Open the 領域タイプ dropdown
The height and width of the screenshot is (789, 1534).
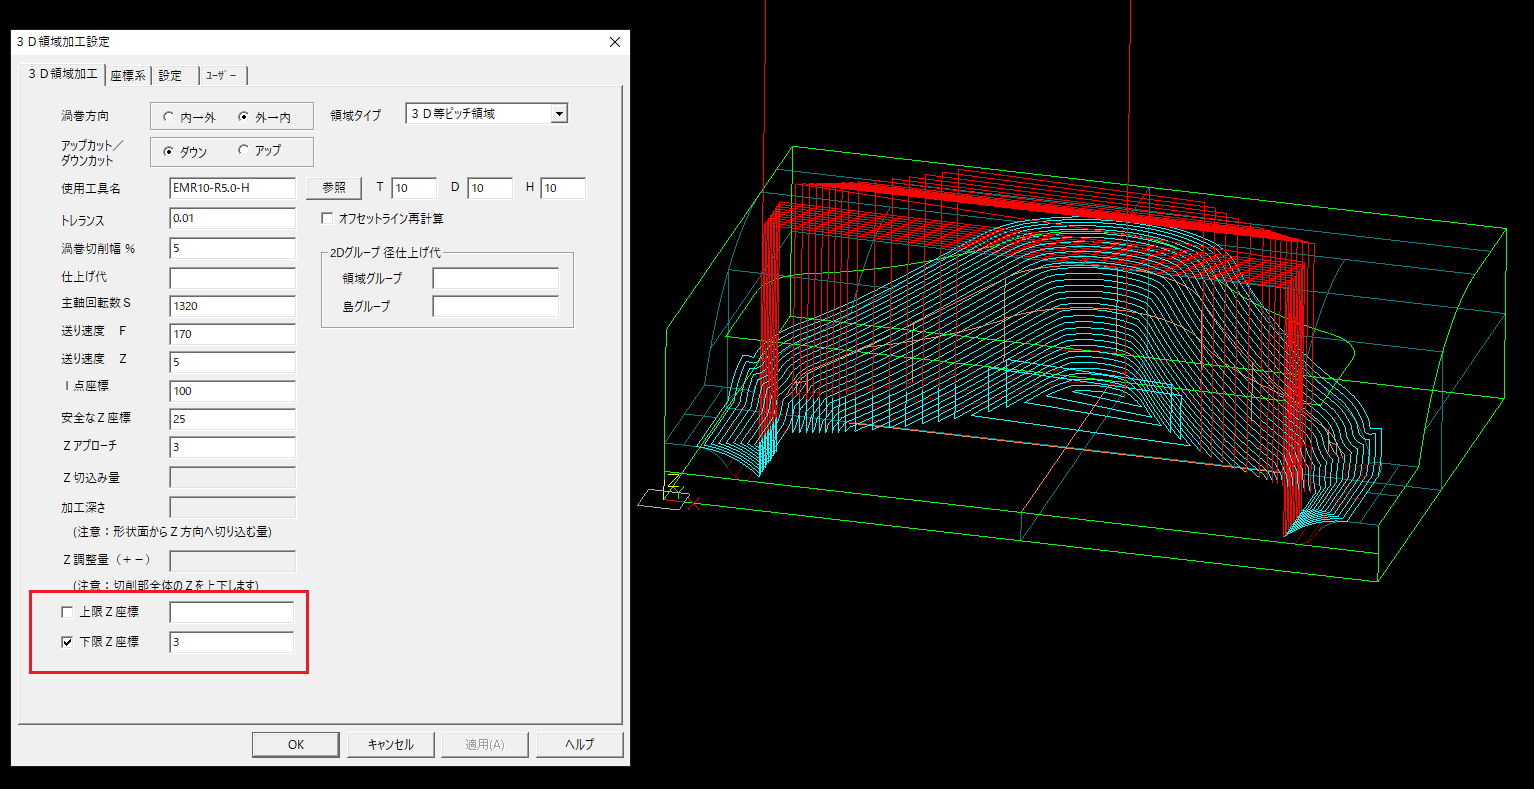point(559,114)
